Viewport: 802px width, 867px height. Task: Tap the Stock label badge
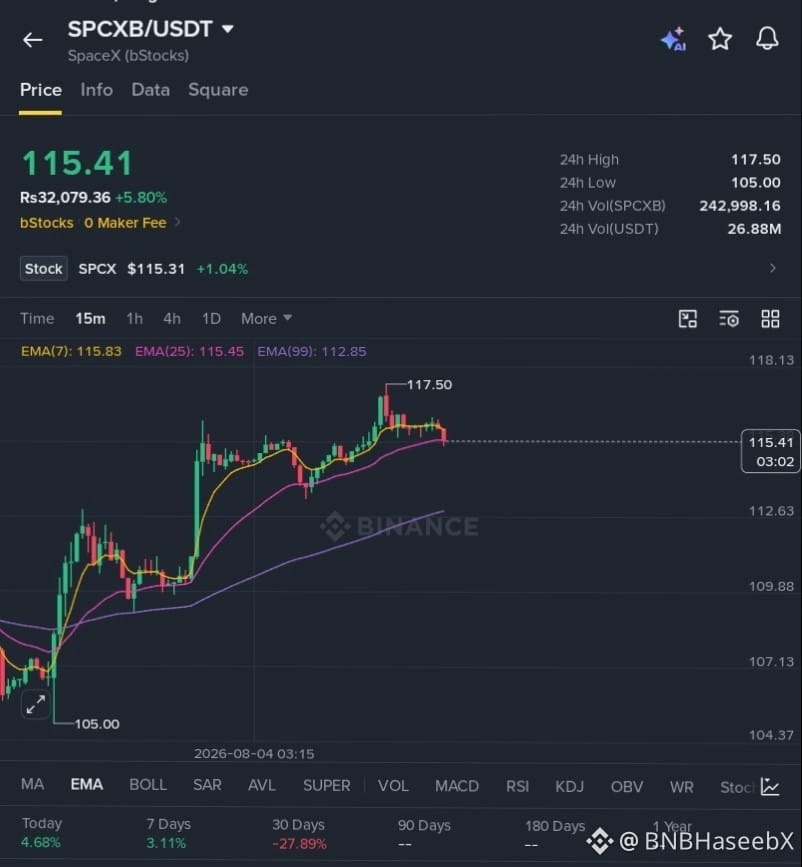tap(44, 269)
